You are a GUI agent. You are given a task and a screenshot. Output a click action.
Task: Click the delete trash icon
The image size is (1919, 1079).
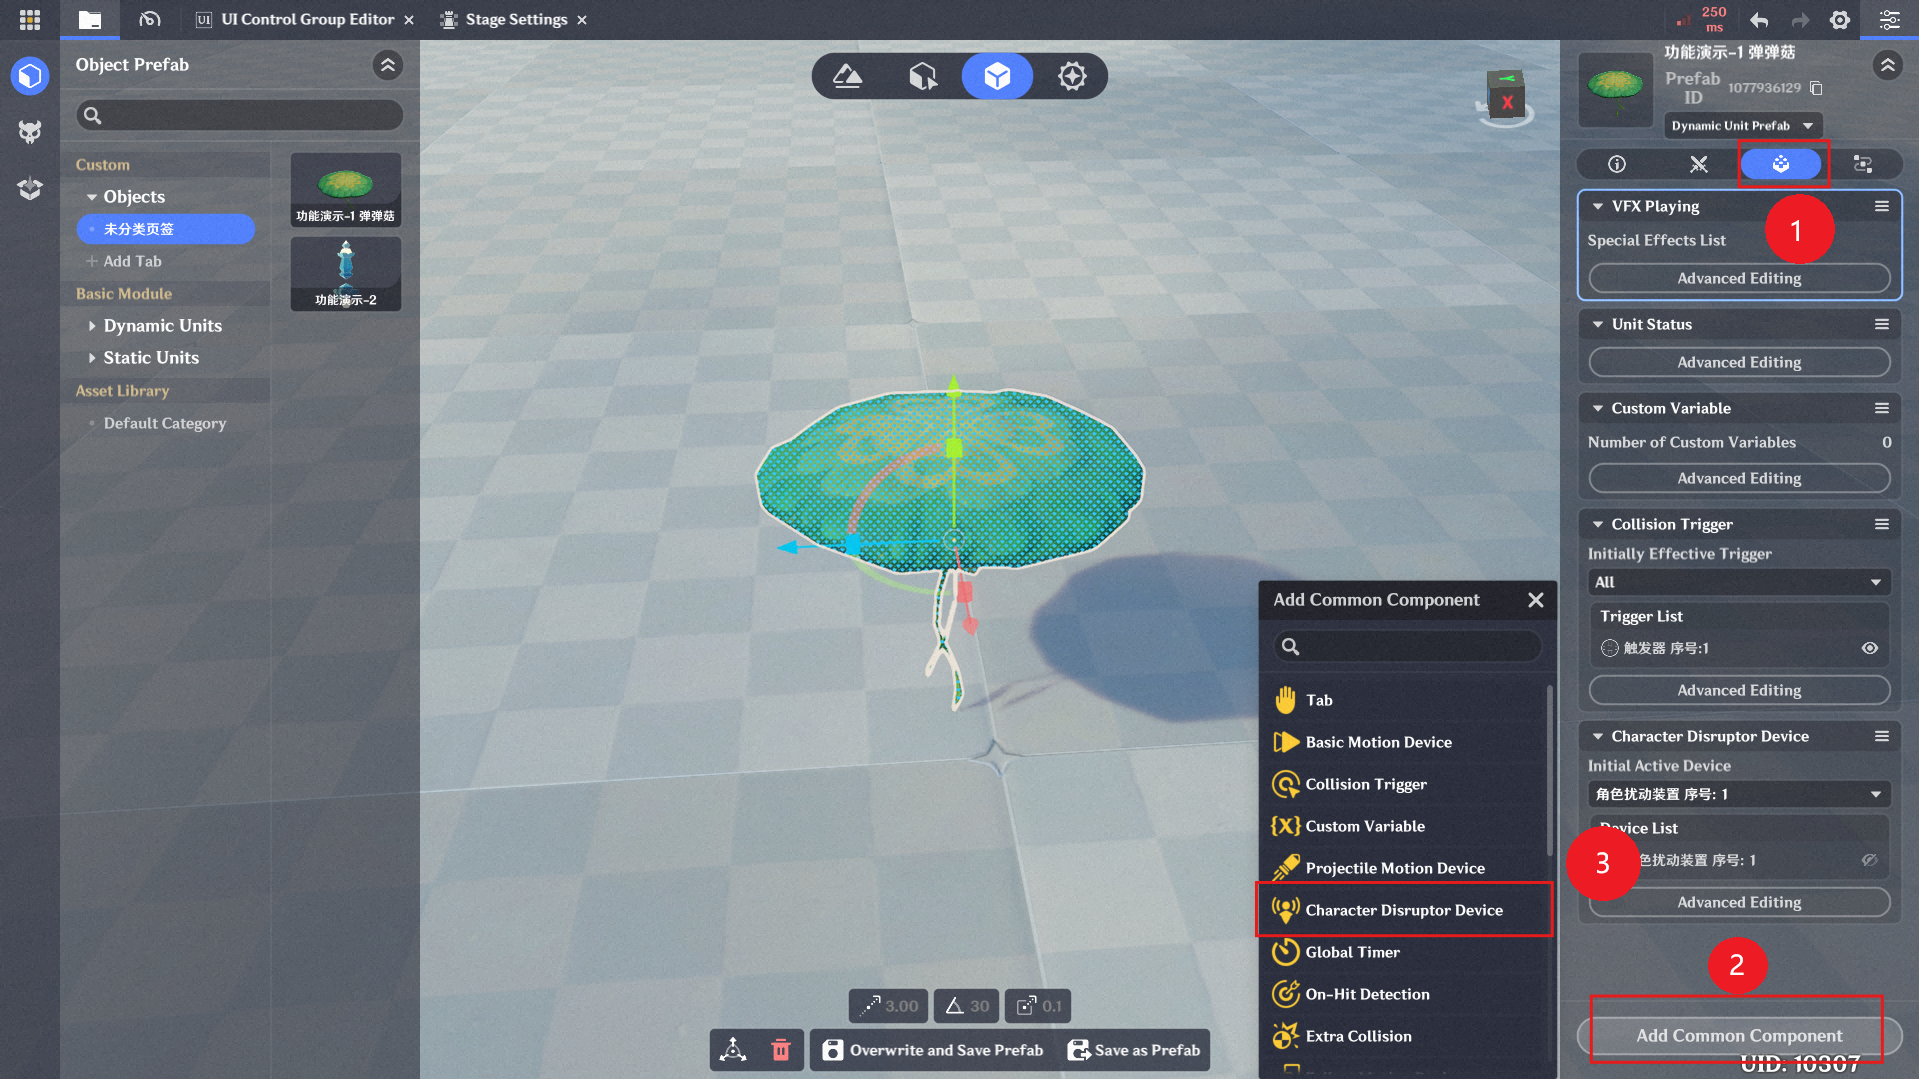(781, 1050)
